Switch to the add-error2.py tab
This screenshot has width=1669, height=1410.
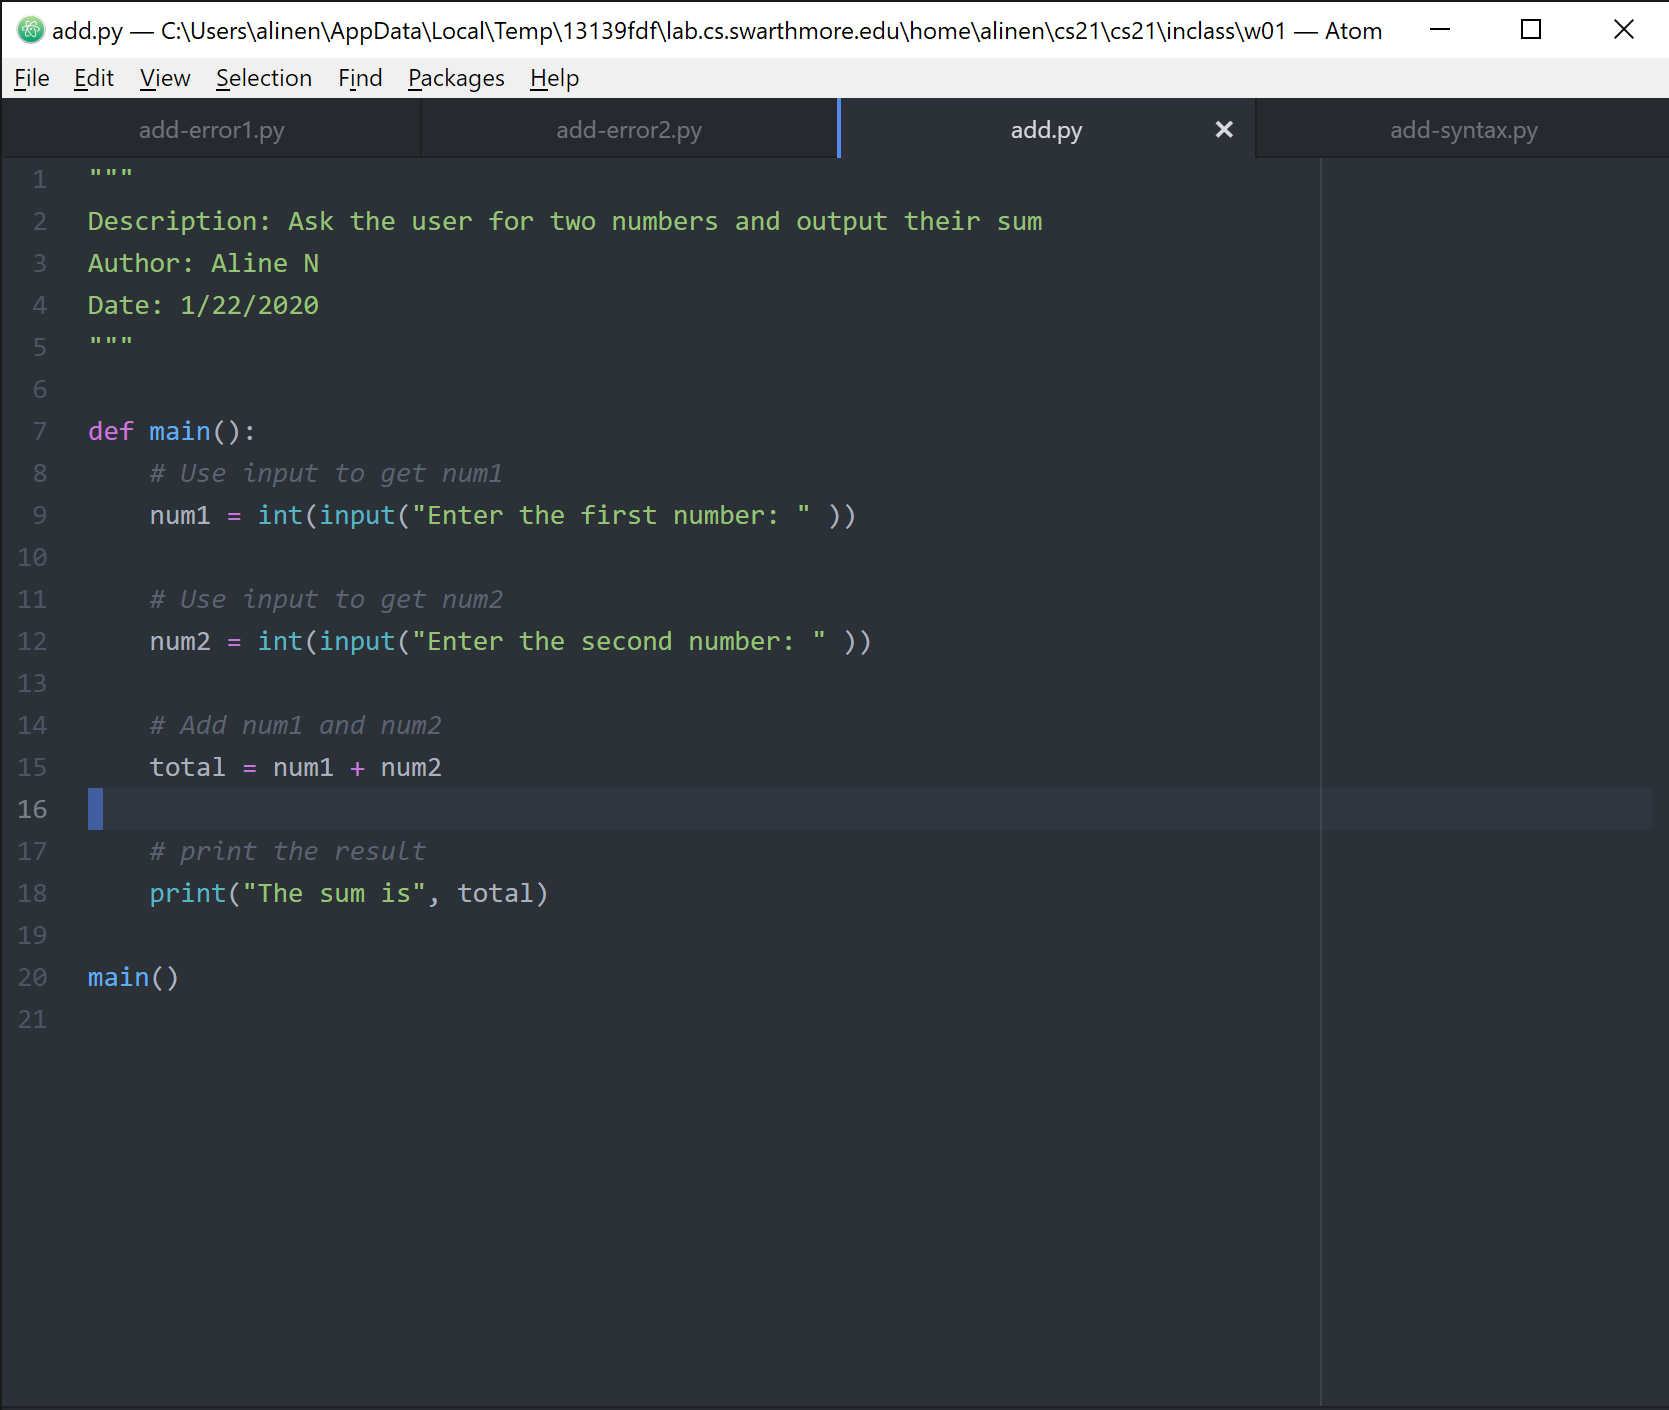point(629,130)
